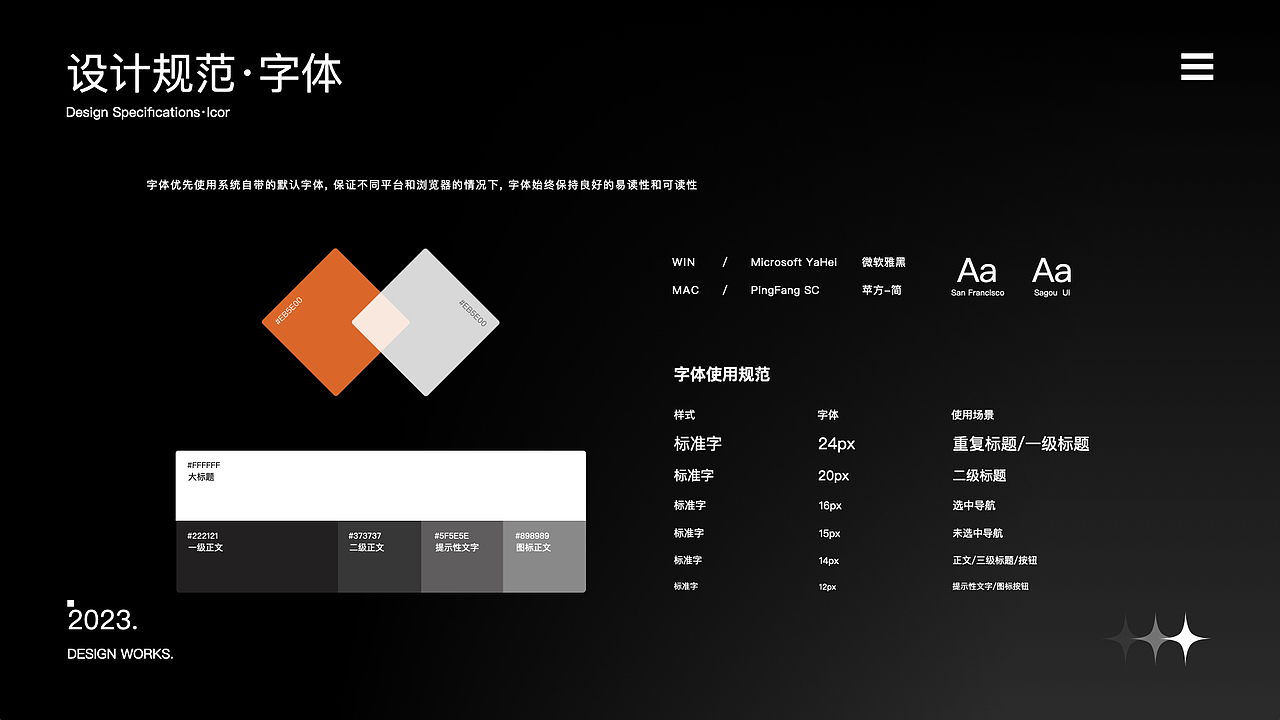Switch to the 设计规范·字体 title tab
This screenshot has width=1280, height=720.
(204, 72)
